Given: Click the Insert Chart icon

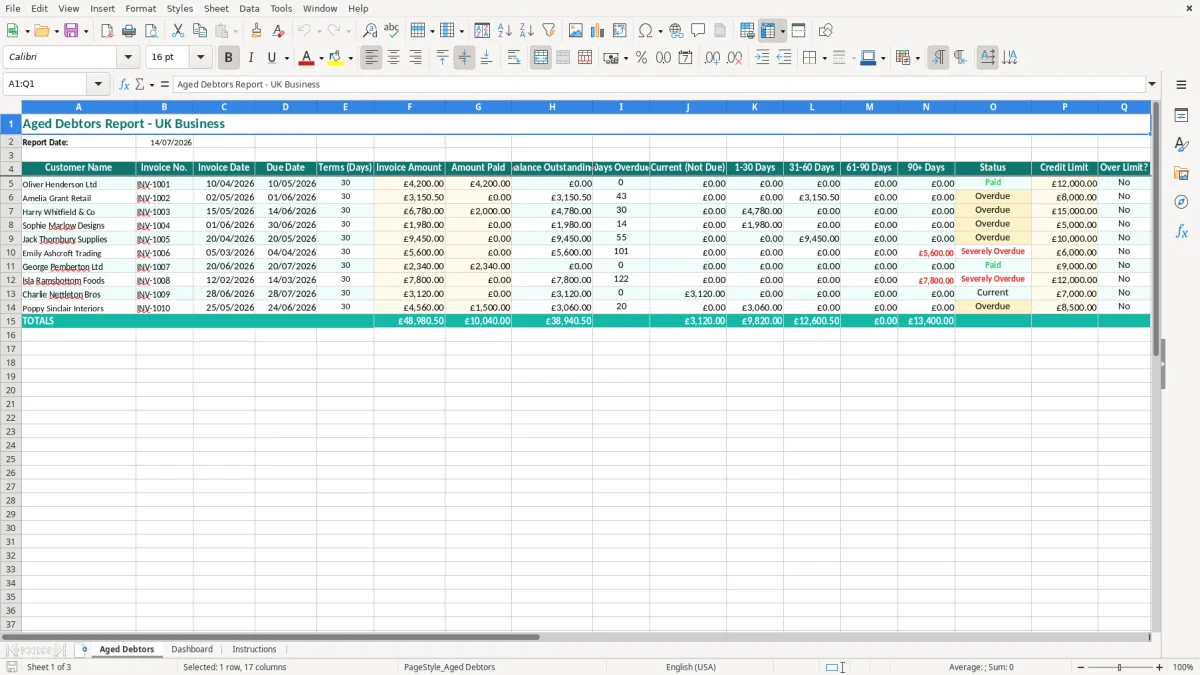Looking at the screenshot, I should click(x=597, y=31).
